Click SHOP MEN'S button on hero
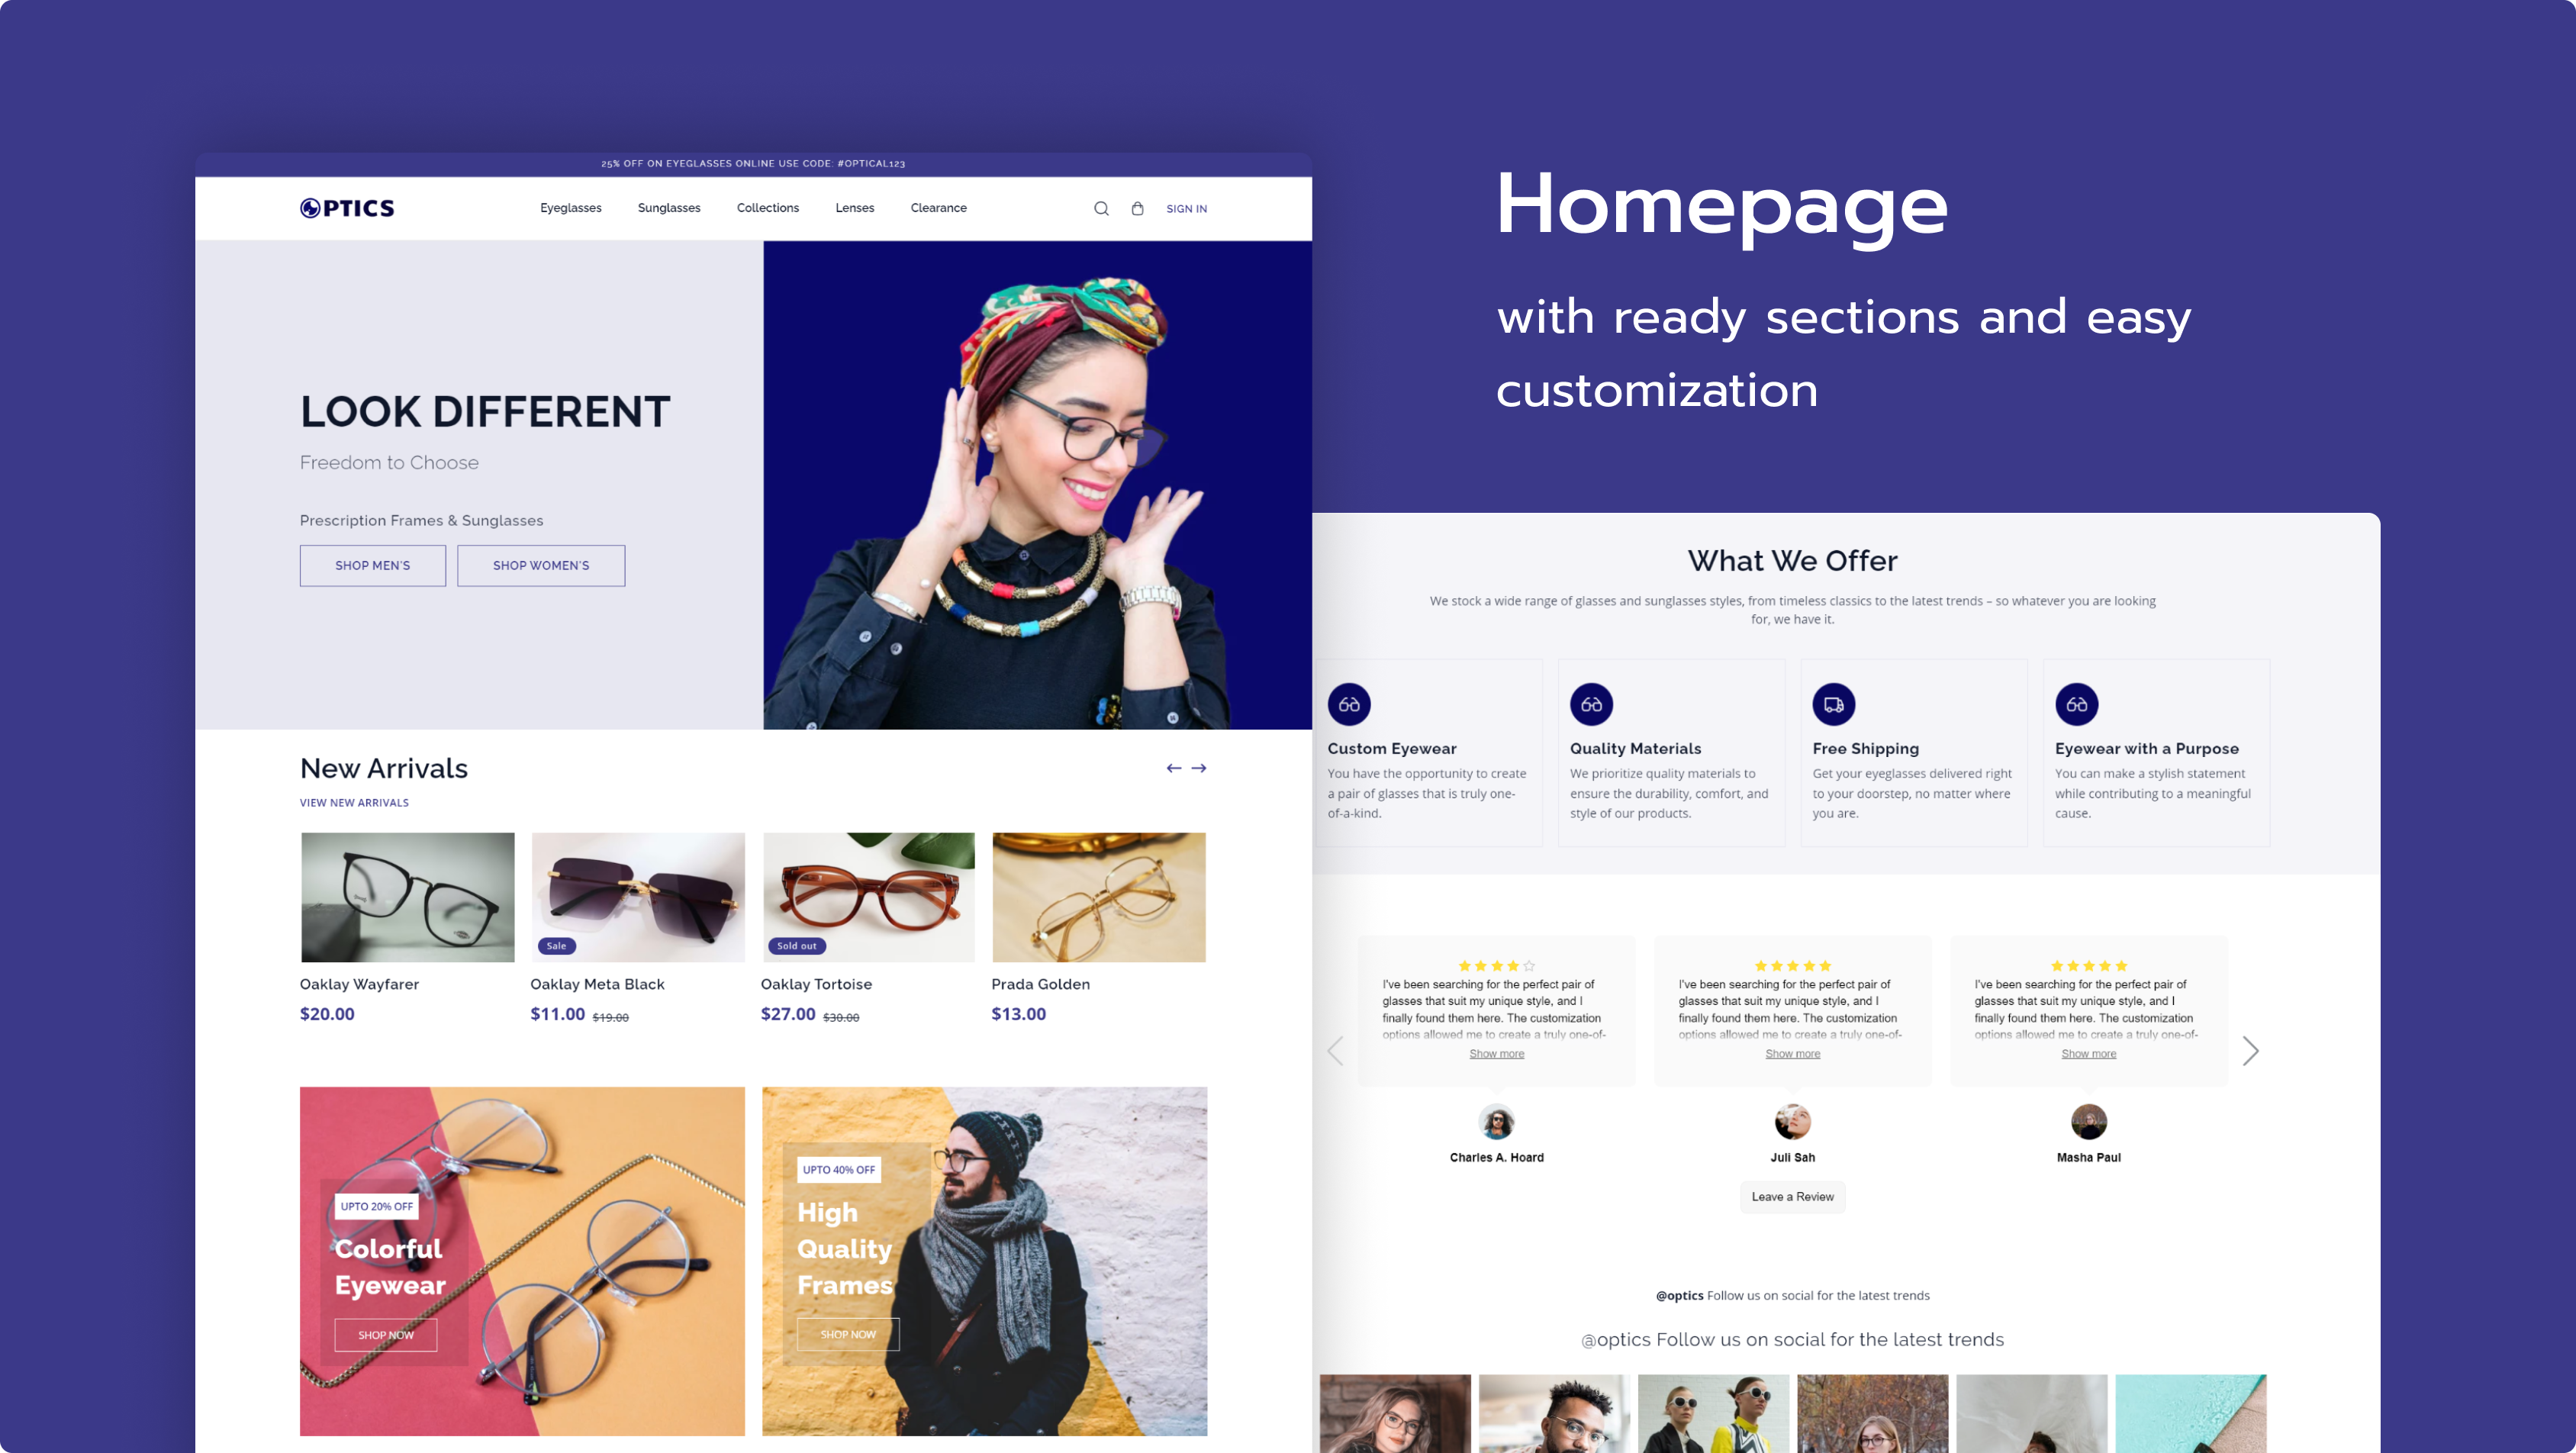This screenshot has width=2576, height=1453. point(370,565)
